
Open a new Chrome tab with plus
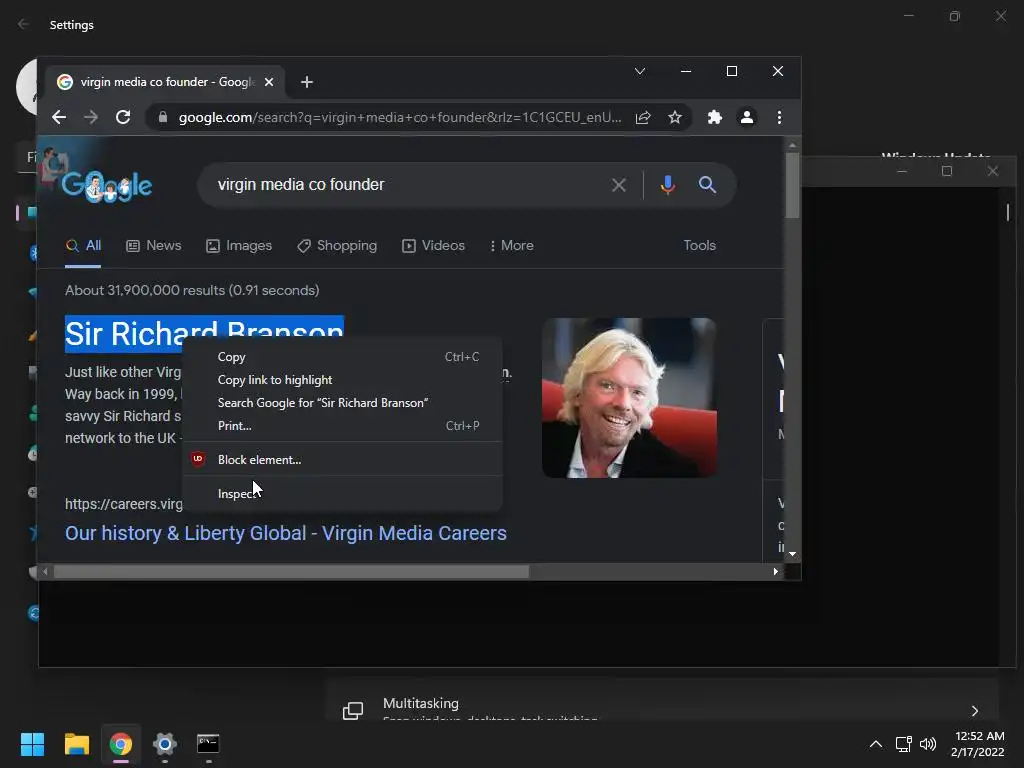coord(307,82)
